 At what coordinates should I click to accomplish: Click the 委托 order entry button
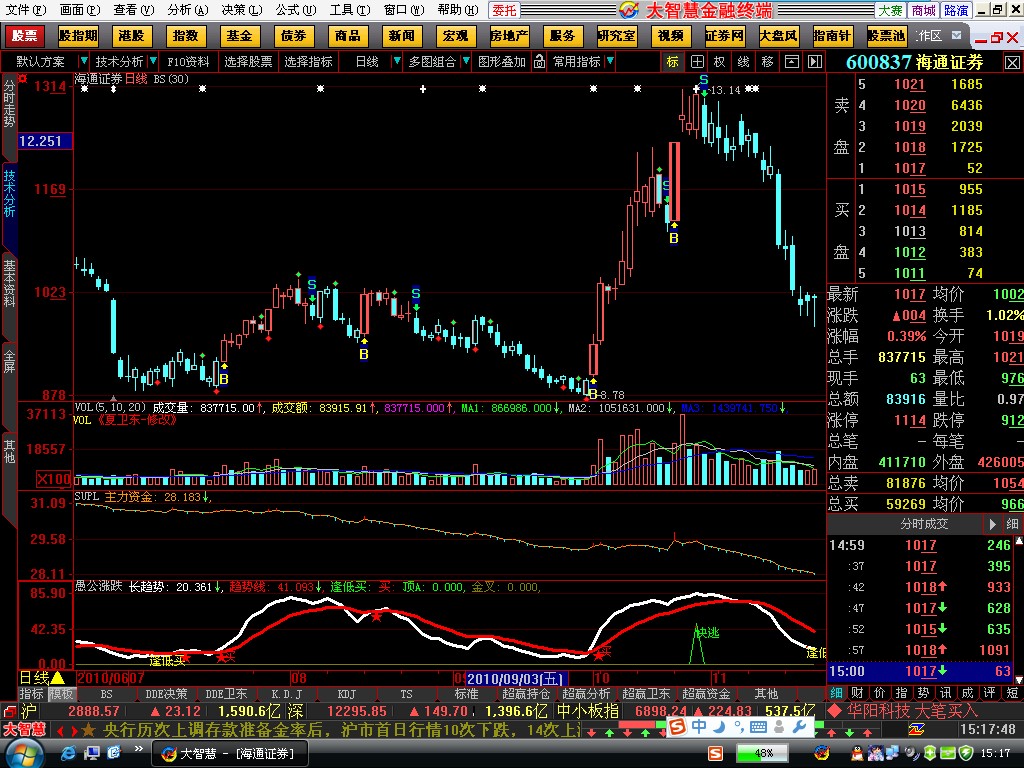pos(505,10)
